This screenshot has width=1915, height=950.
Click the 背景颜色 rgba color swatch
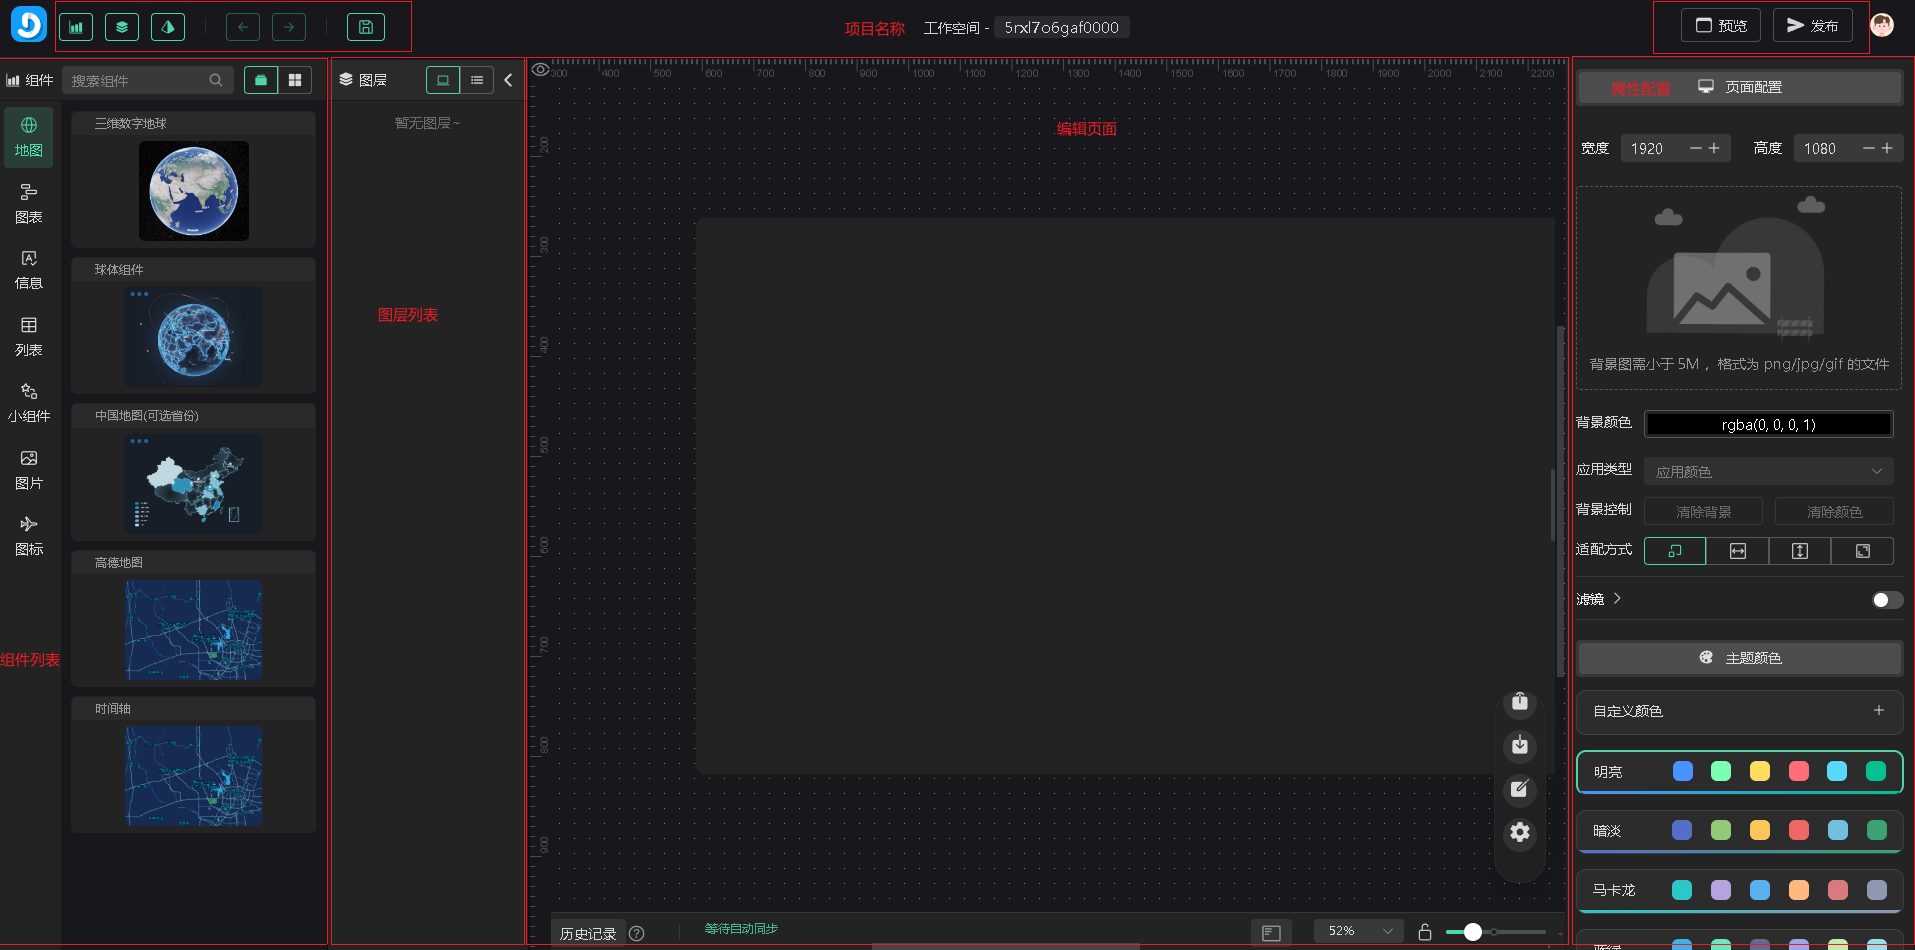point(1768,424)
